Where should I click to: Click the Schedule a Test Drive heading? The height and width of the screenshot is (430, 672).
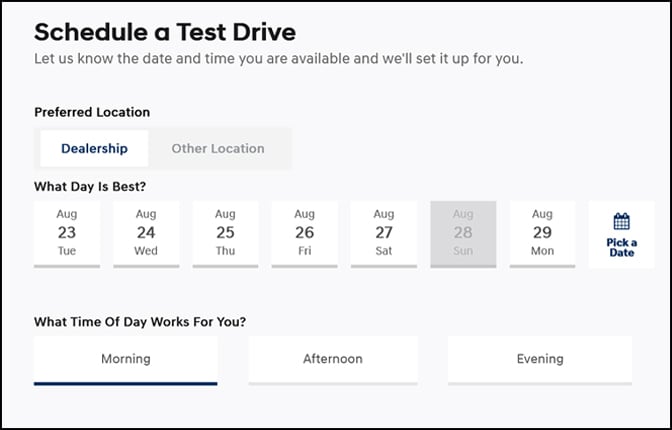tap(165, 32)
